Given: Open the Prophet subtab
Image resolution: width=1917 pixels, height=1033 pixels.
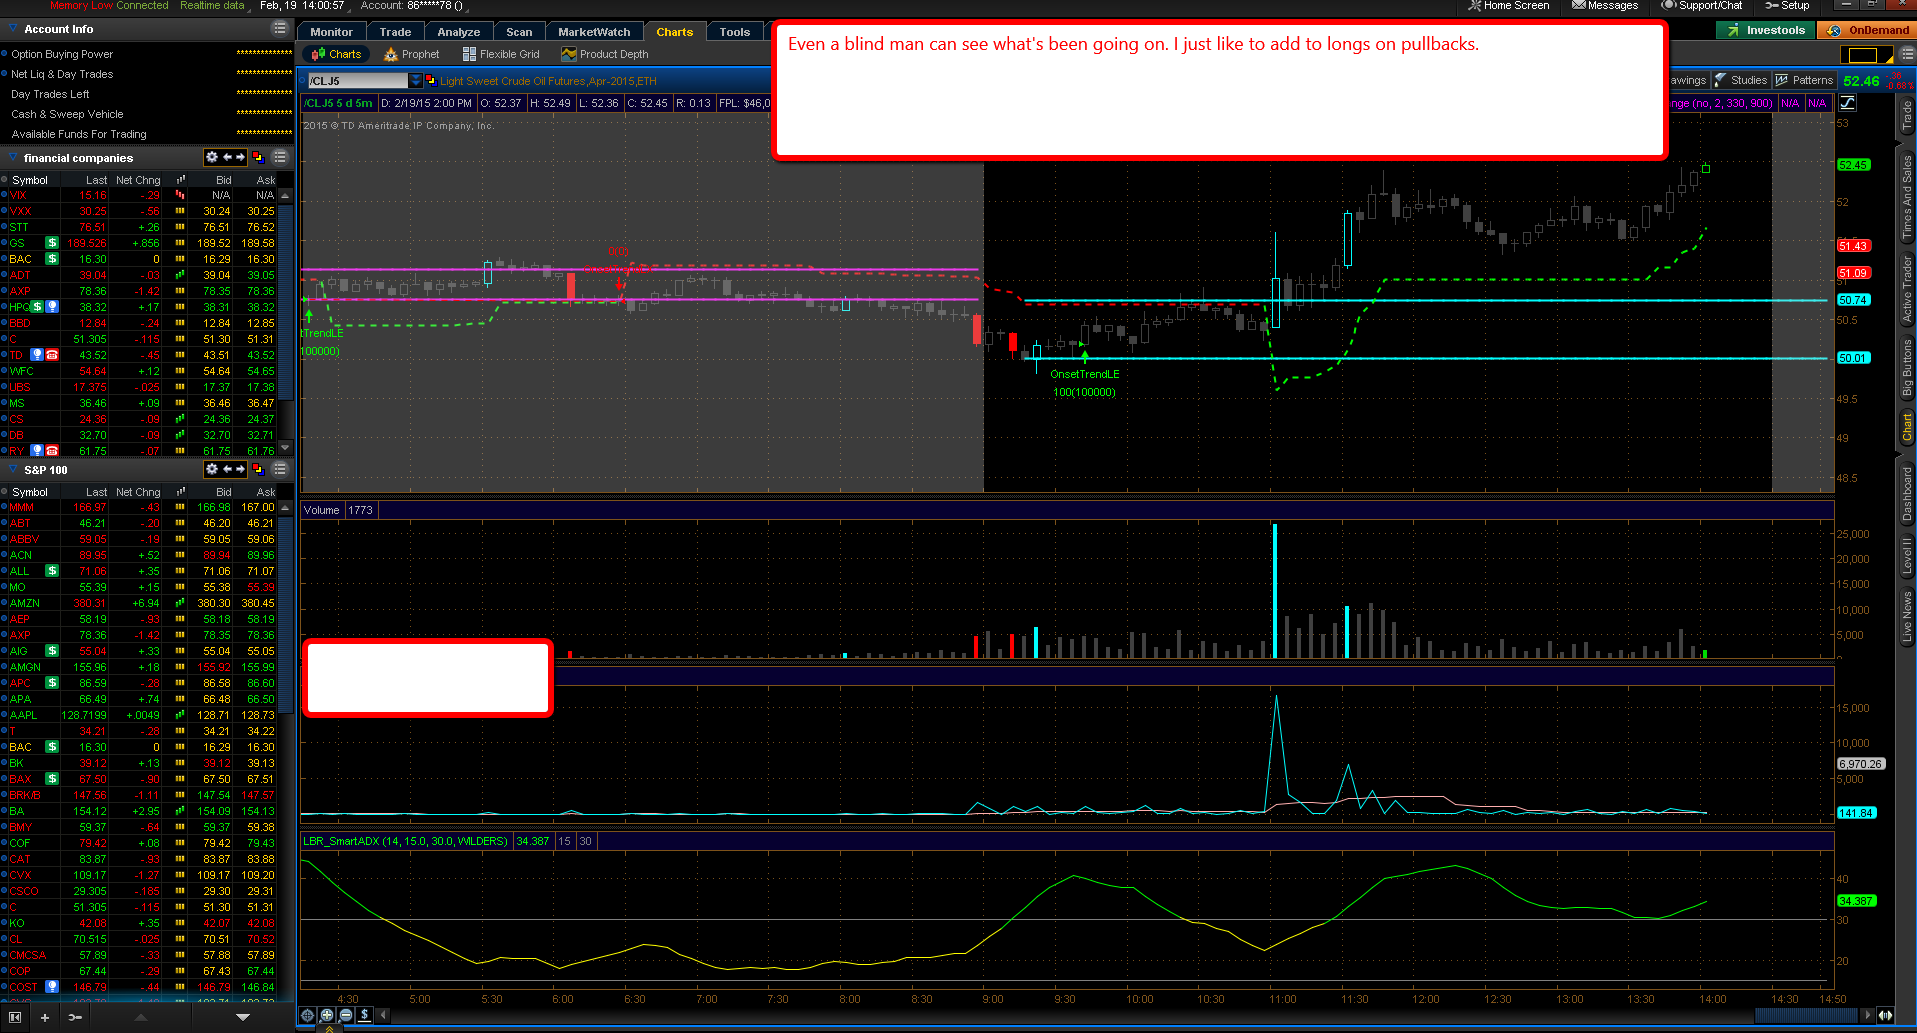Looking at the screenshot, I should click(412, 54).
